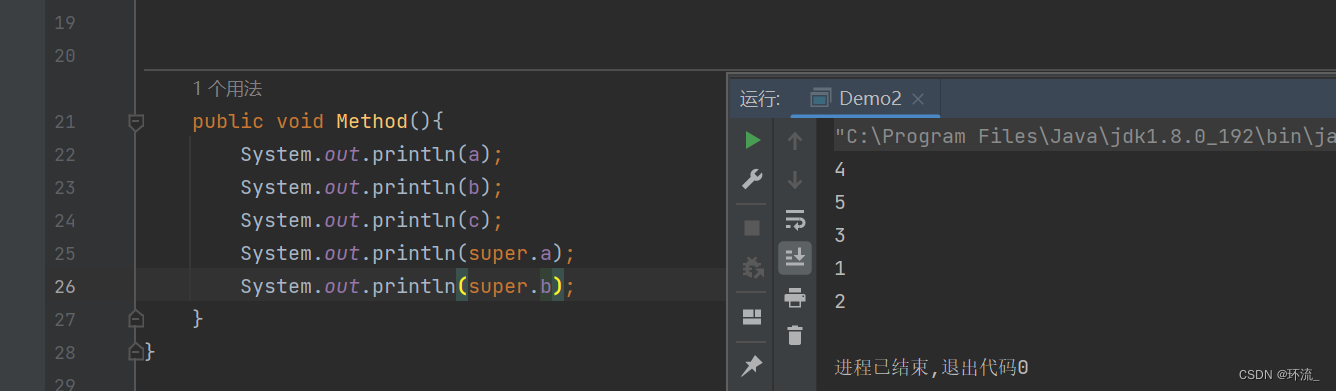Click console output line '3'
The image size is (1336, 391).
pyautogui.click(x=840, y=236)
